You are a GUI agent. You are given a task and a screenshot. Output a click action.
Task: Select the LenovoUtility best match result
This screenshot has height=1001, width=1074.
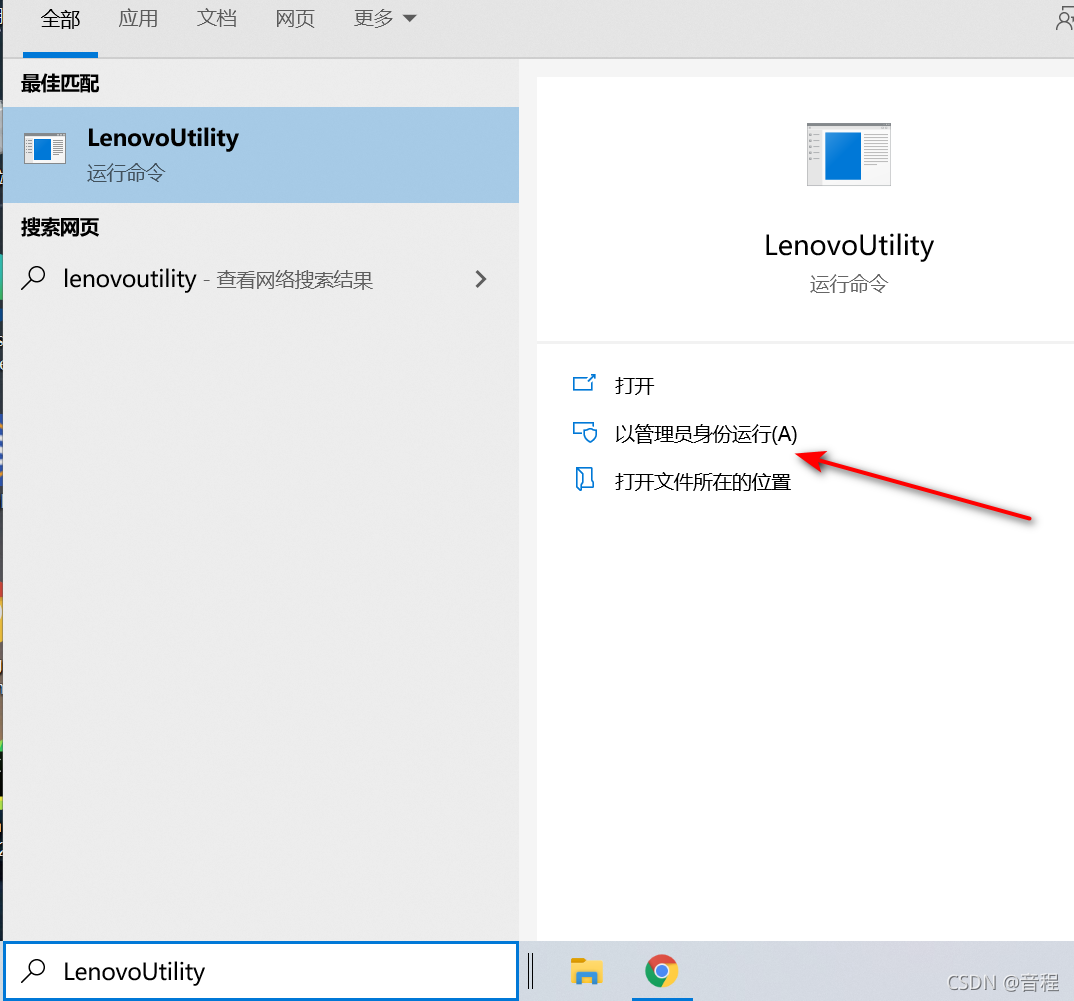coord(261,155)
